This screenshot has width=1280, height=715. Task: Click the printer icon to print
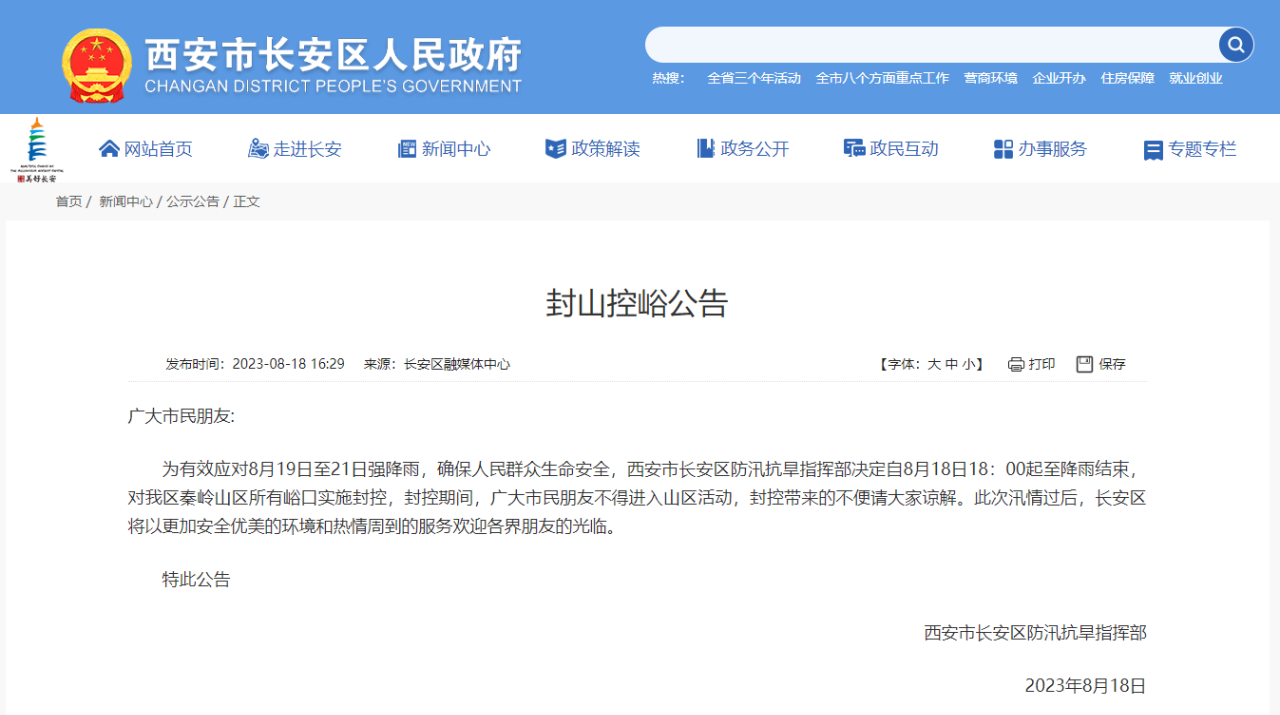(x=1016, y=364)
